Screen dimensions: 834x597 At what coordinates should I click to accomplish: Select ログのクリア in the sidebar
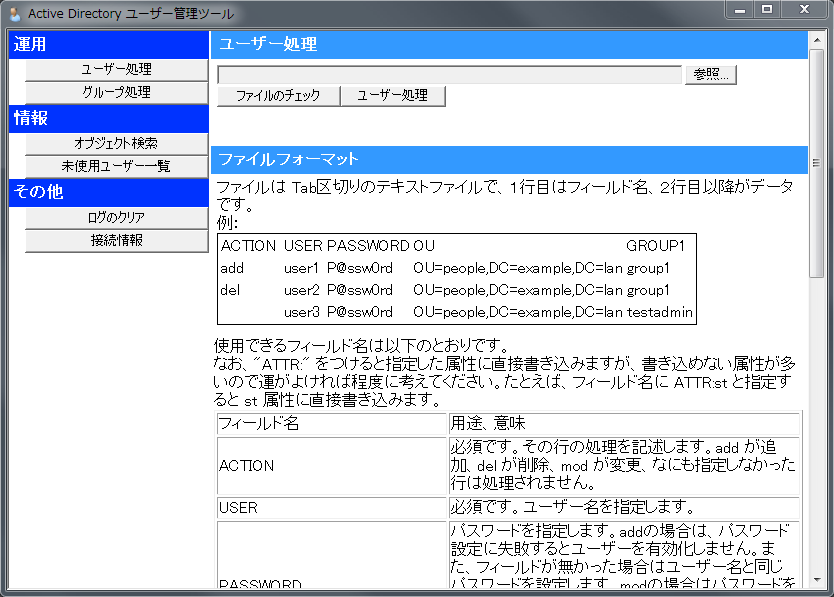pyautogui.click(x=116, y=218)
